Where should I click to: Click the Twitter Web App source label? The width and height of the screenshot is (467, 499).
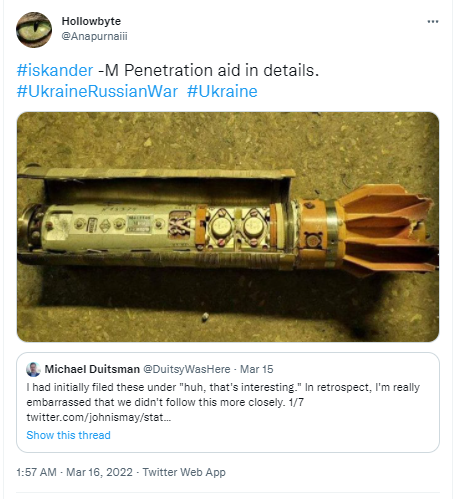coord(184,472)
